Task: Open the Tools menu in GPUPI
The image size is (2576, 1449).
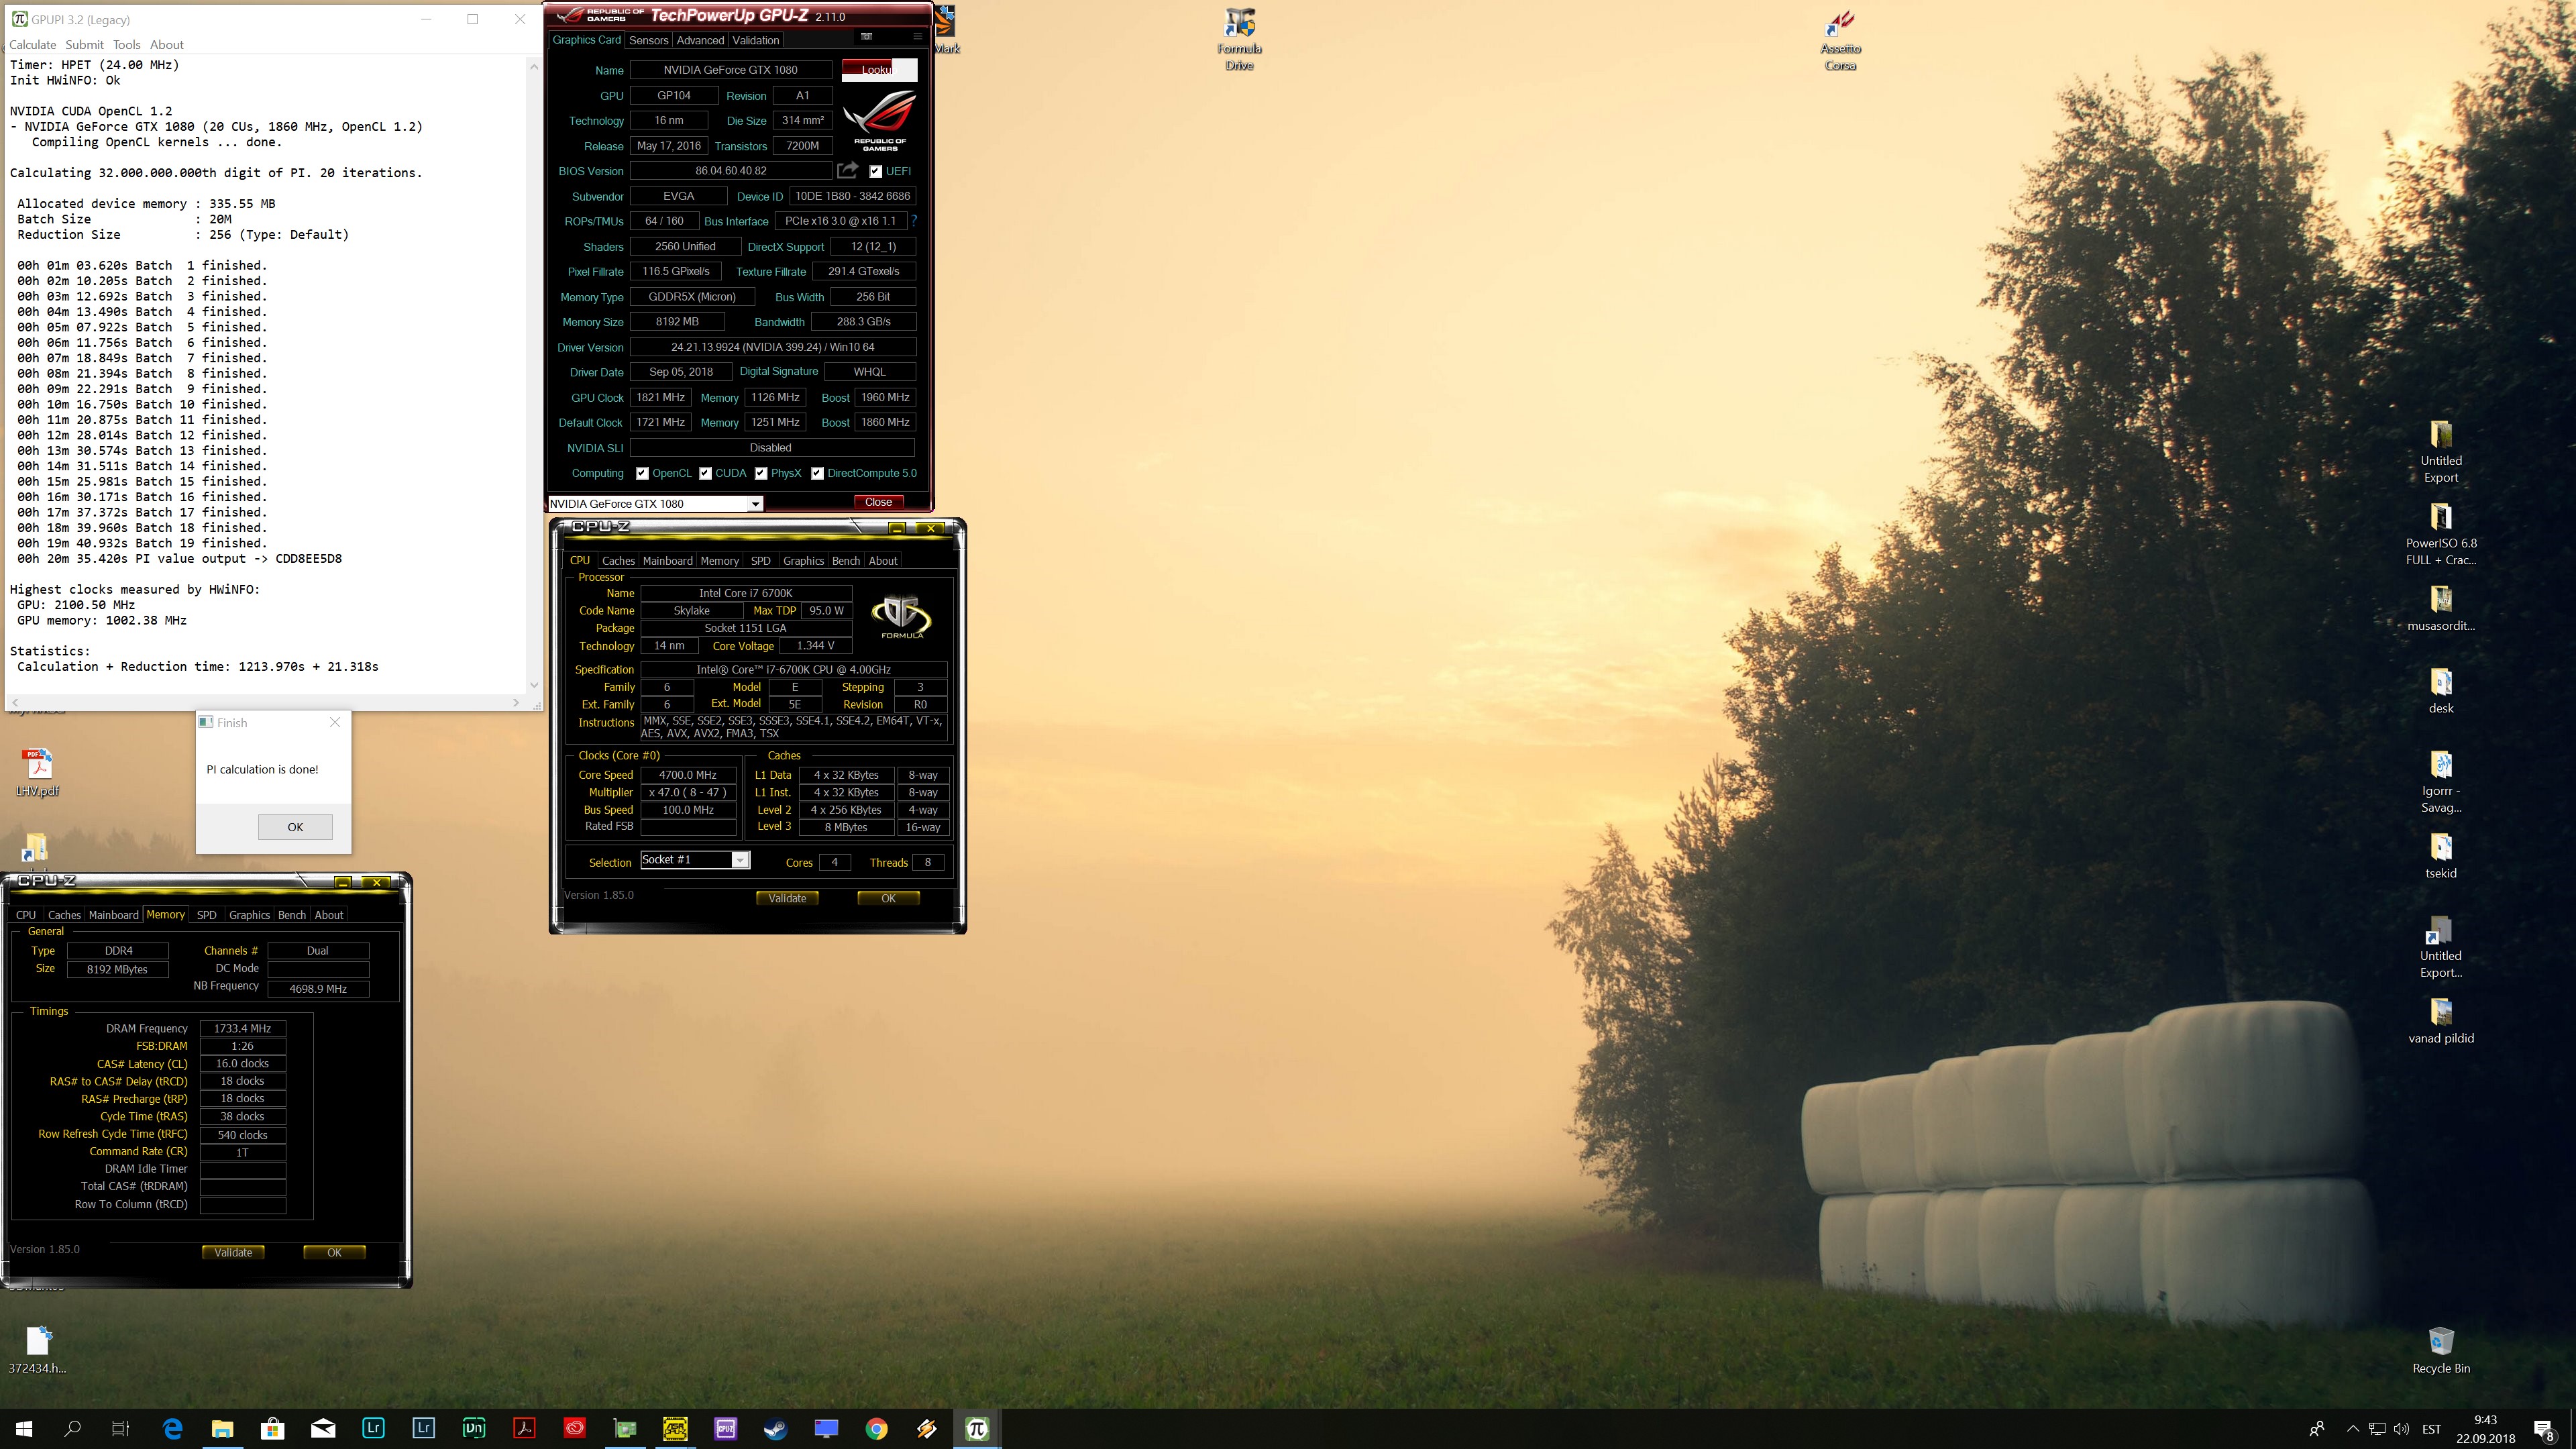Action: [x=126, y=44]
